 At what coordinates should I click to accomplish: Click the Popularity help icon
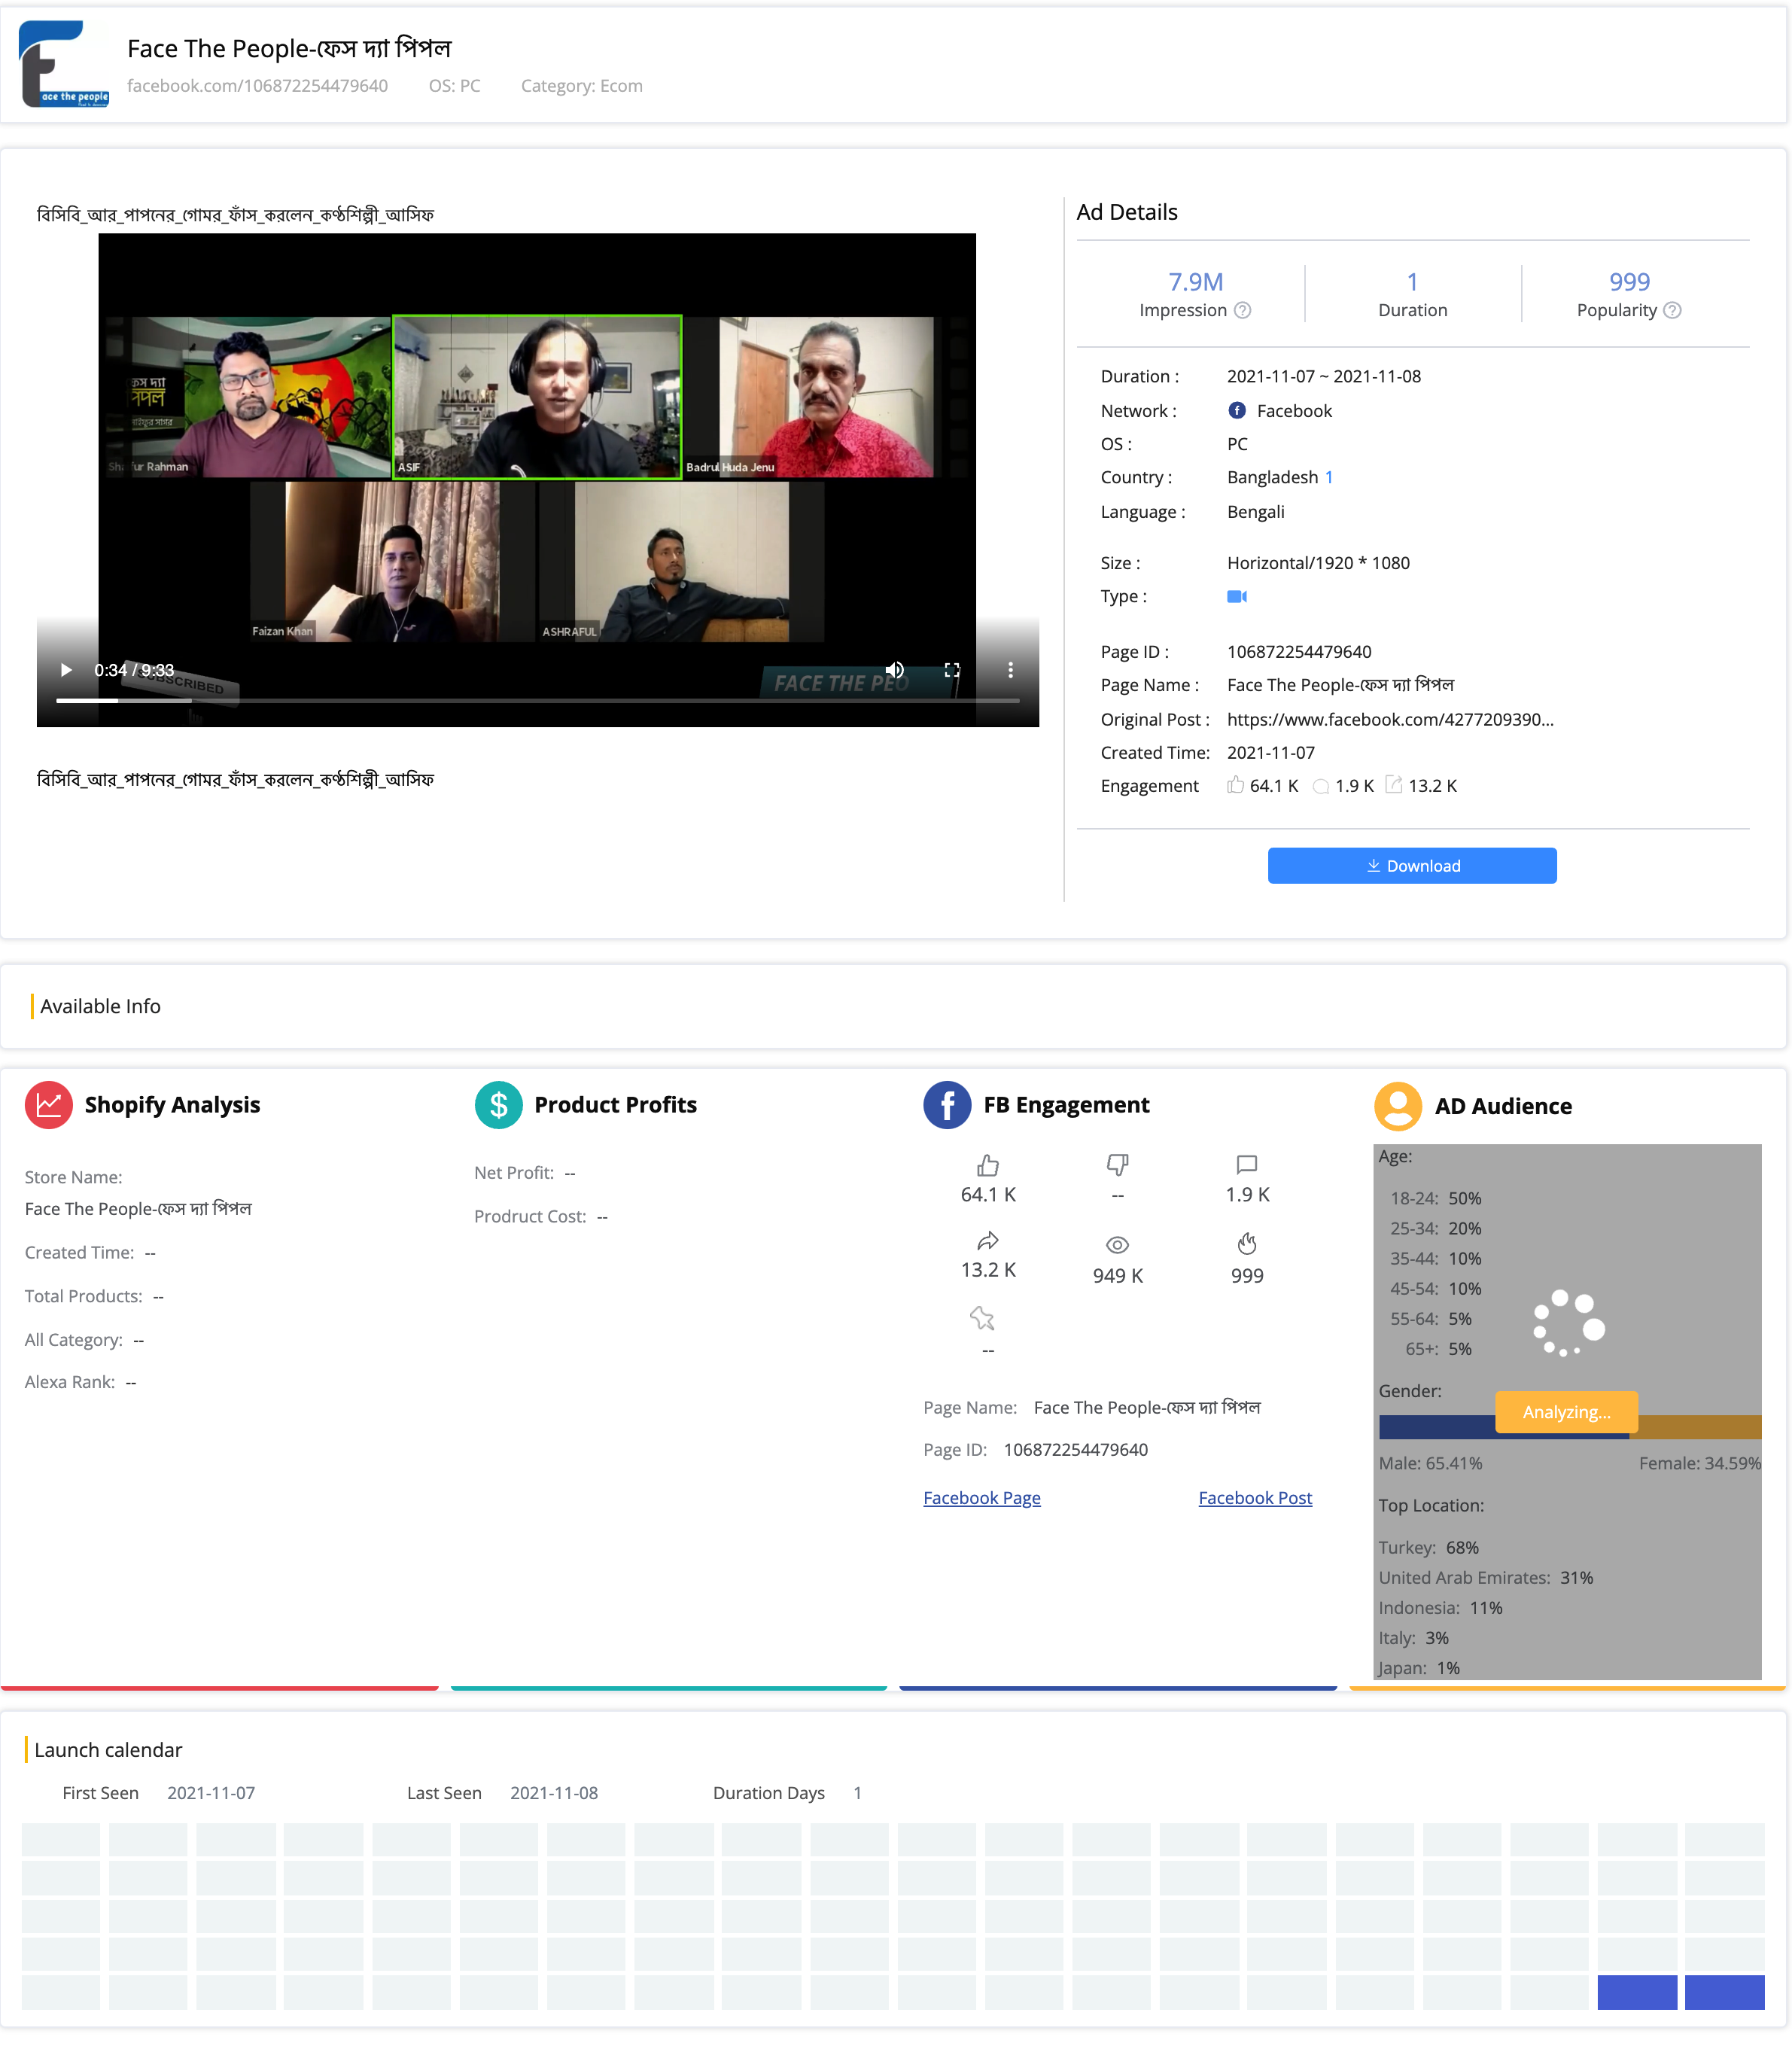[x=1672, y=310]
